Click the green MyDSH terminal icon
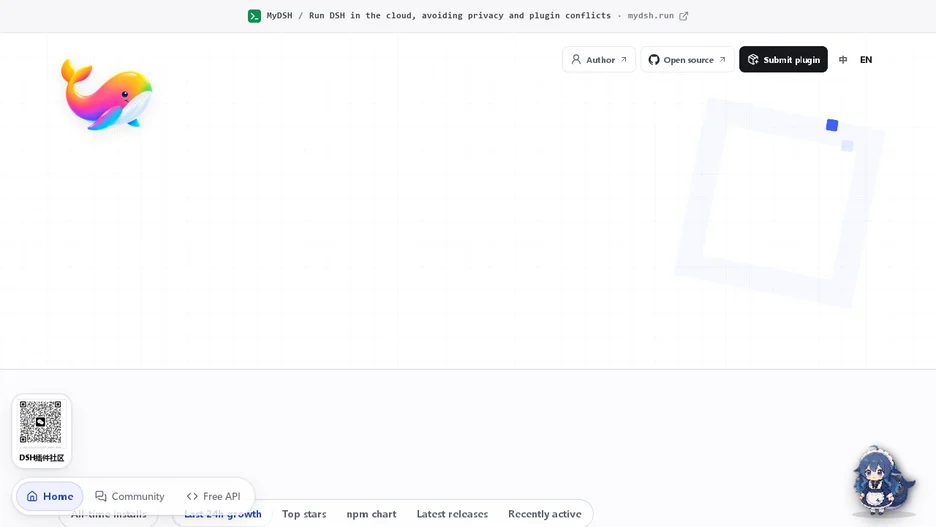 pyautogui.click(x=254, y=16)
